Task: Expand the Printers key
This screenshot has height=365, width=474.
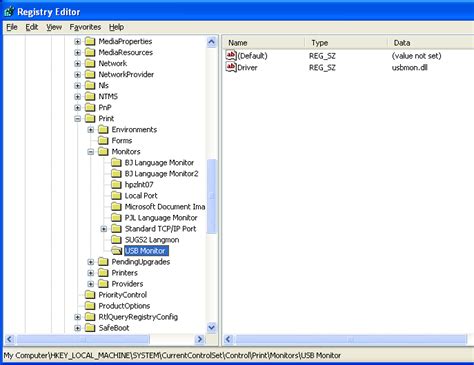Action: [91, 273]
